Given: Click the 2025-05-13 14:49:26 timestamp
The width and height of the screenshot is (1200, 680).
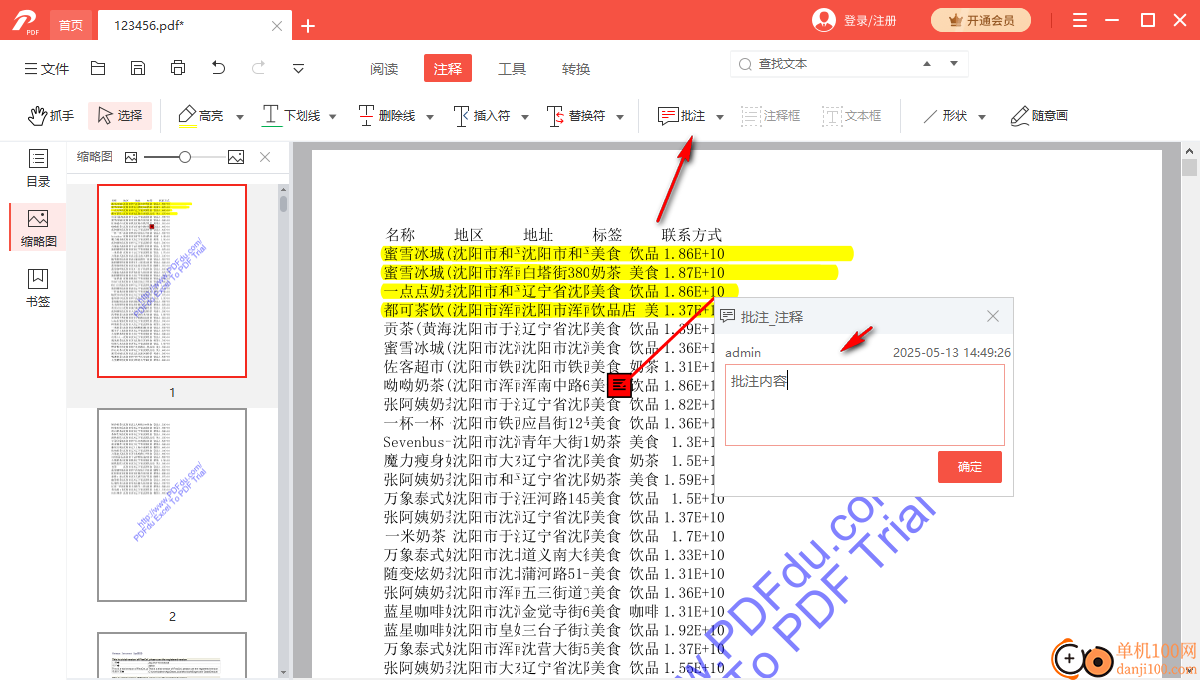Looking at the screenshot, I should (x=952, y=353).
